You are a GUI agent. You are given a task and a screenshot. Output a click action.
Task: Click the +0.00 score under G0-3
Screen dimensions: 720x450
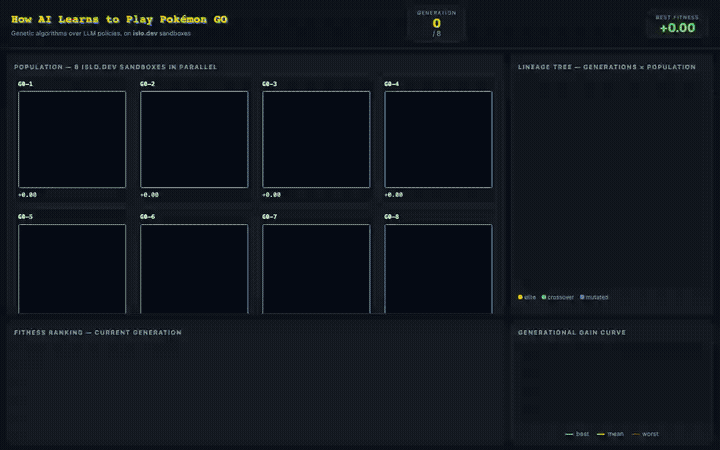(x=271, y=195)
